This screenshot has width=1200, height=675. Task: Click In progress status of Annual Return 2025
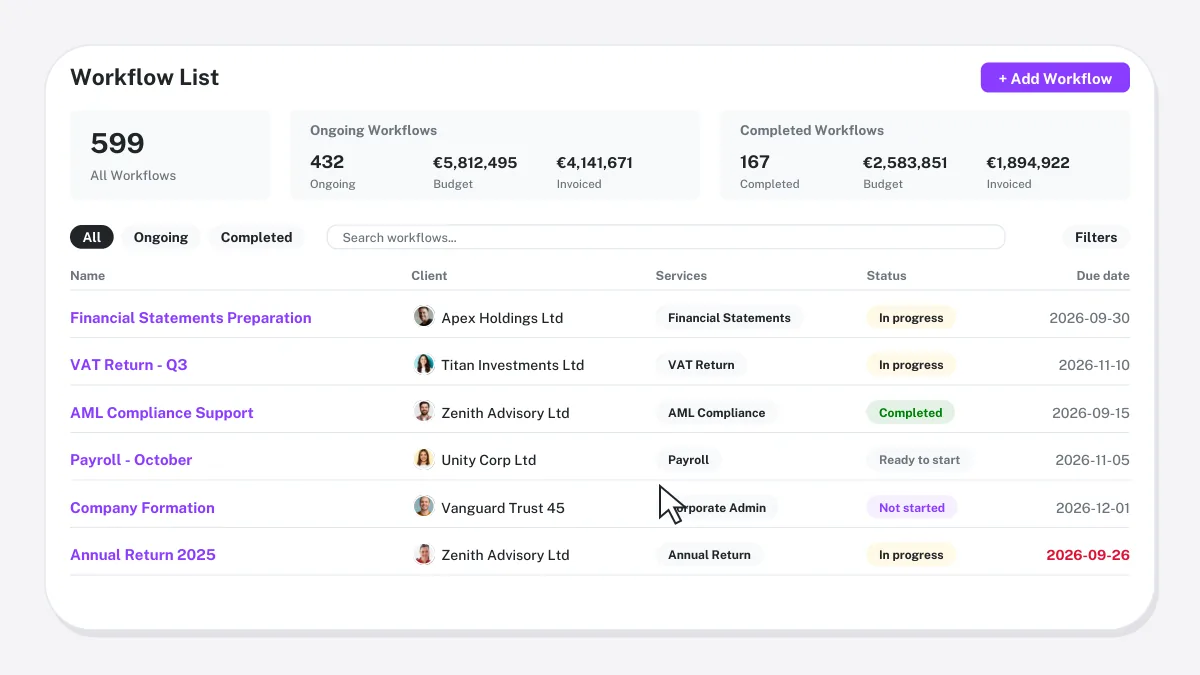pos(911,555)
